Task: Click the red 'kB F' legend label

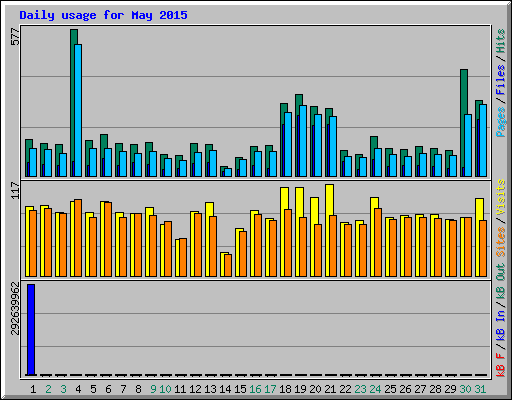Action: click(501, 365)
